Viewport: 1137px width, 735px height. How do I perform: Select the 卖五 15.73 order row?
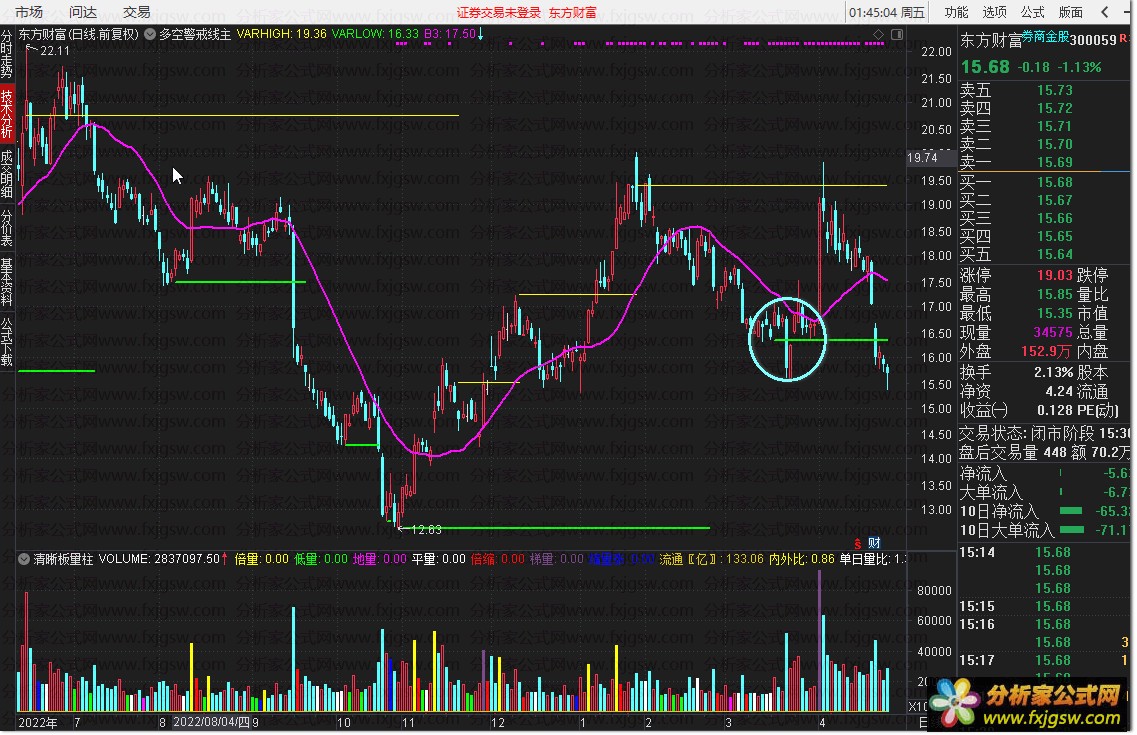(x=1044, y=90)
